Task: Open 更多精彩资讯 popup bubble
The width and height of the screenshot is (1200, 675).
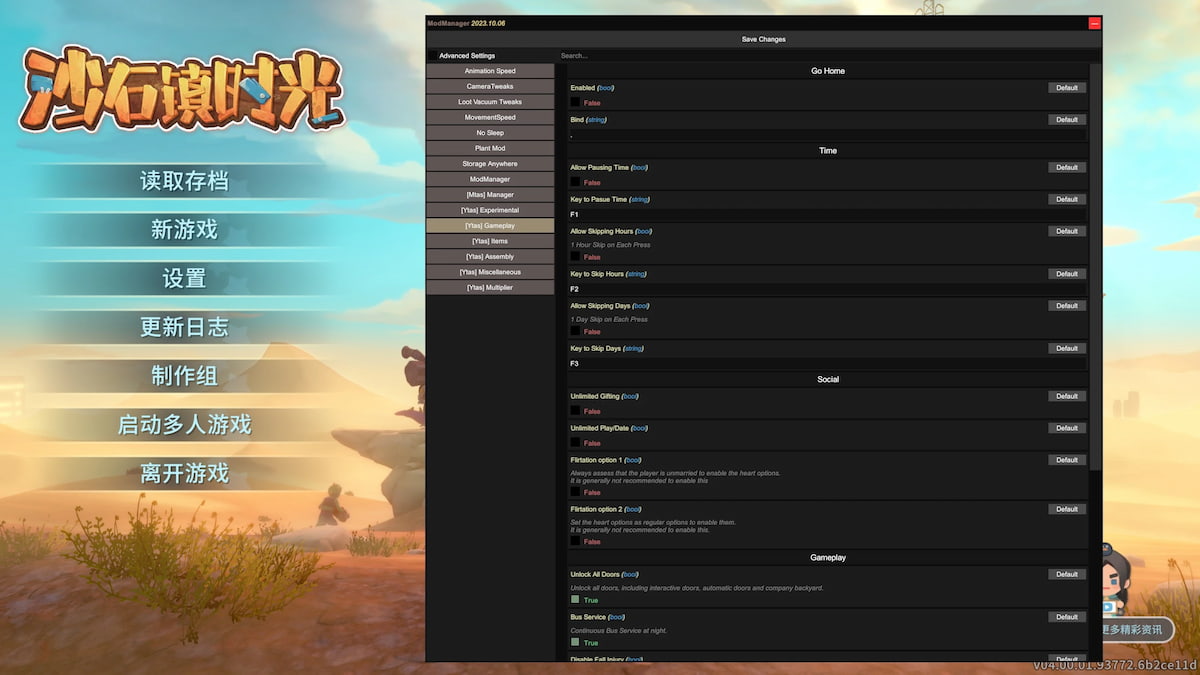Action: (1135, 630)
